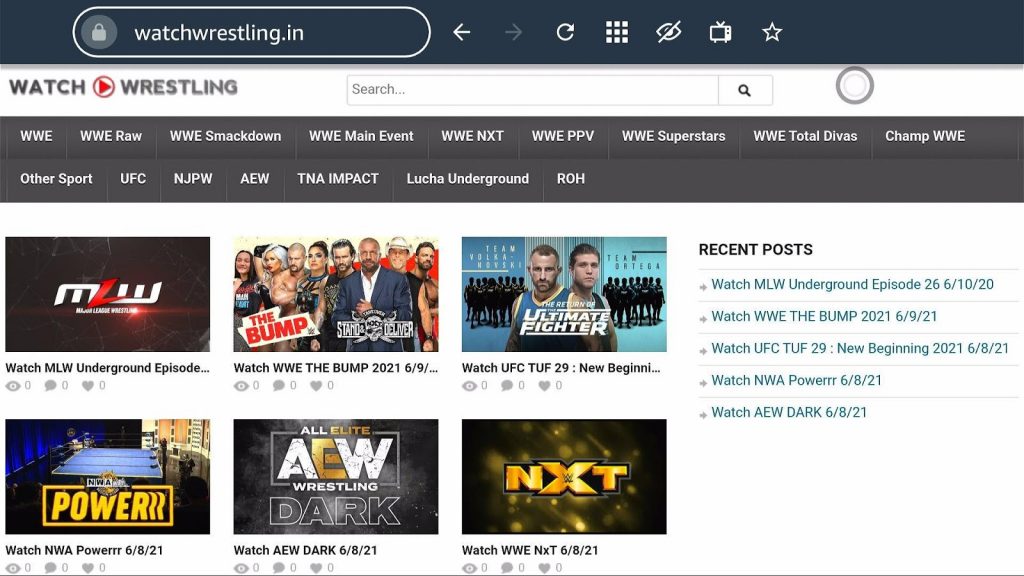
Task: Open recent post Watch NWA Powerrr 6/8/21
Action: click(x=797, y=380)
